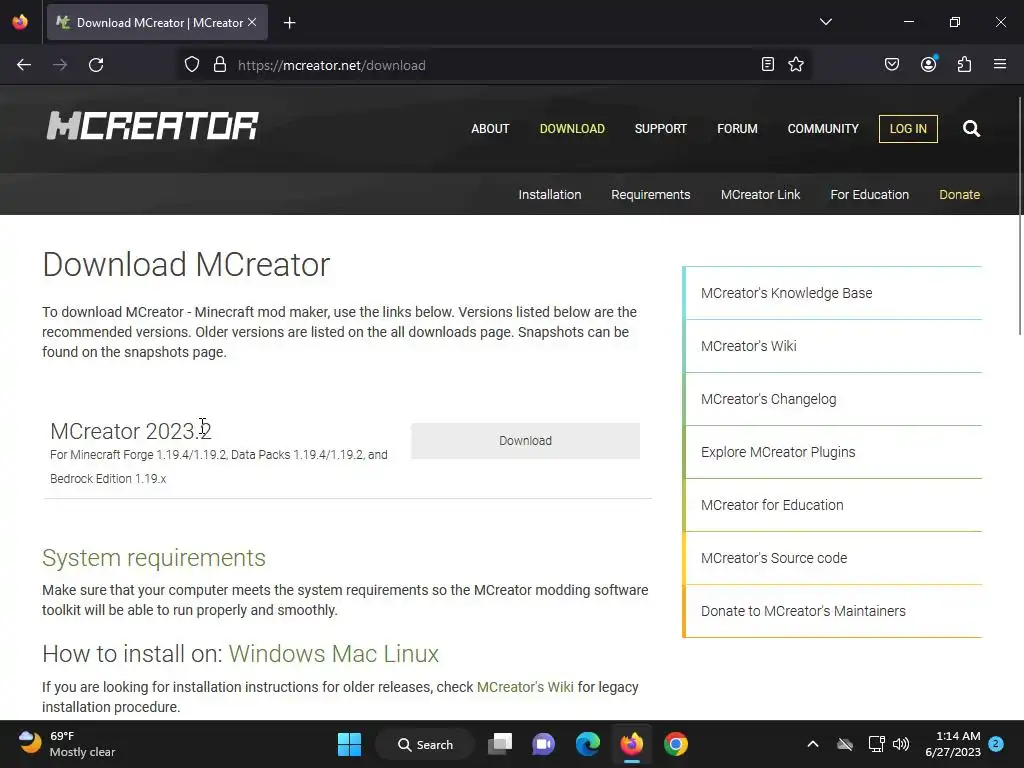Open MCreator's Knowledge Base link

coord(833,293)
